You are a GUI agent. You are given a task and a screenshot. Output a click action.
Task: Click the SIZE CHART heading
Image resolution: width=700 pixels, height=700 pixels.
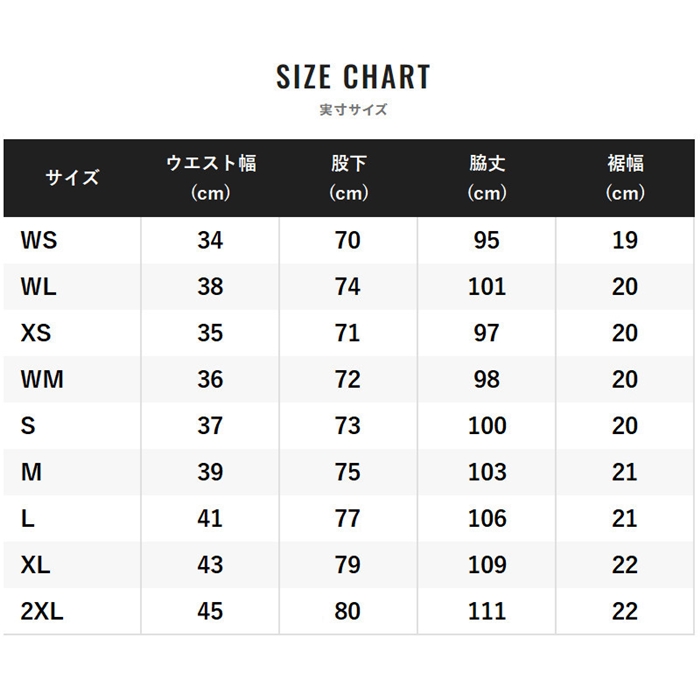tap(353, 77)
